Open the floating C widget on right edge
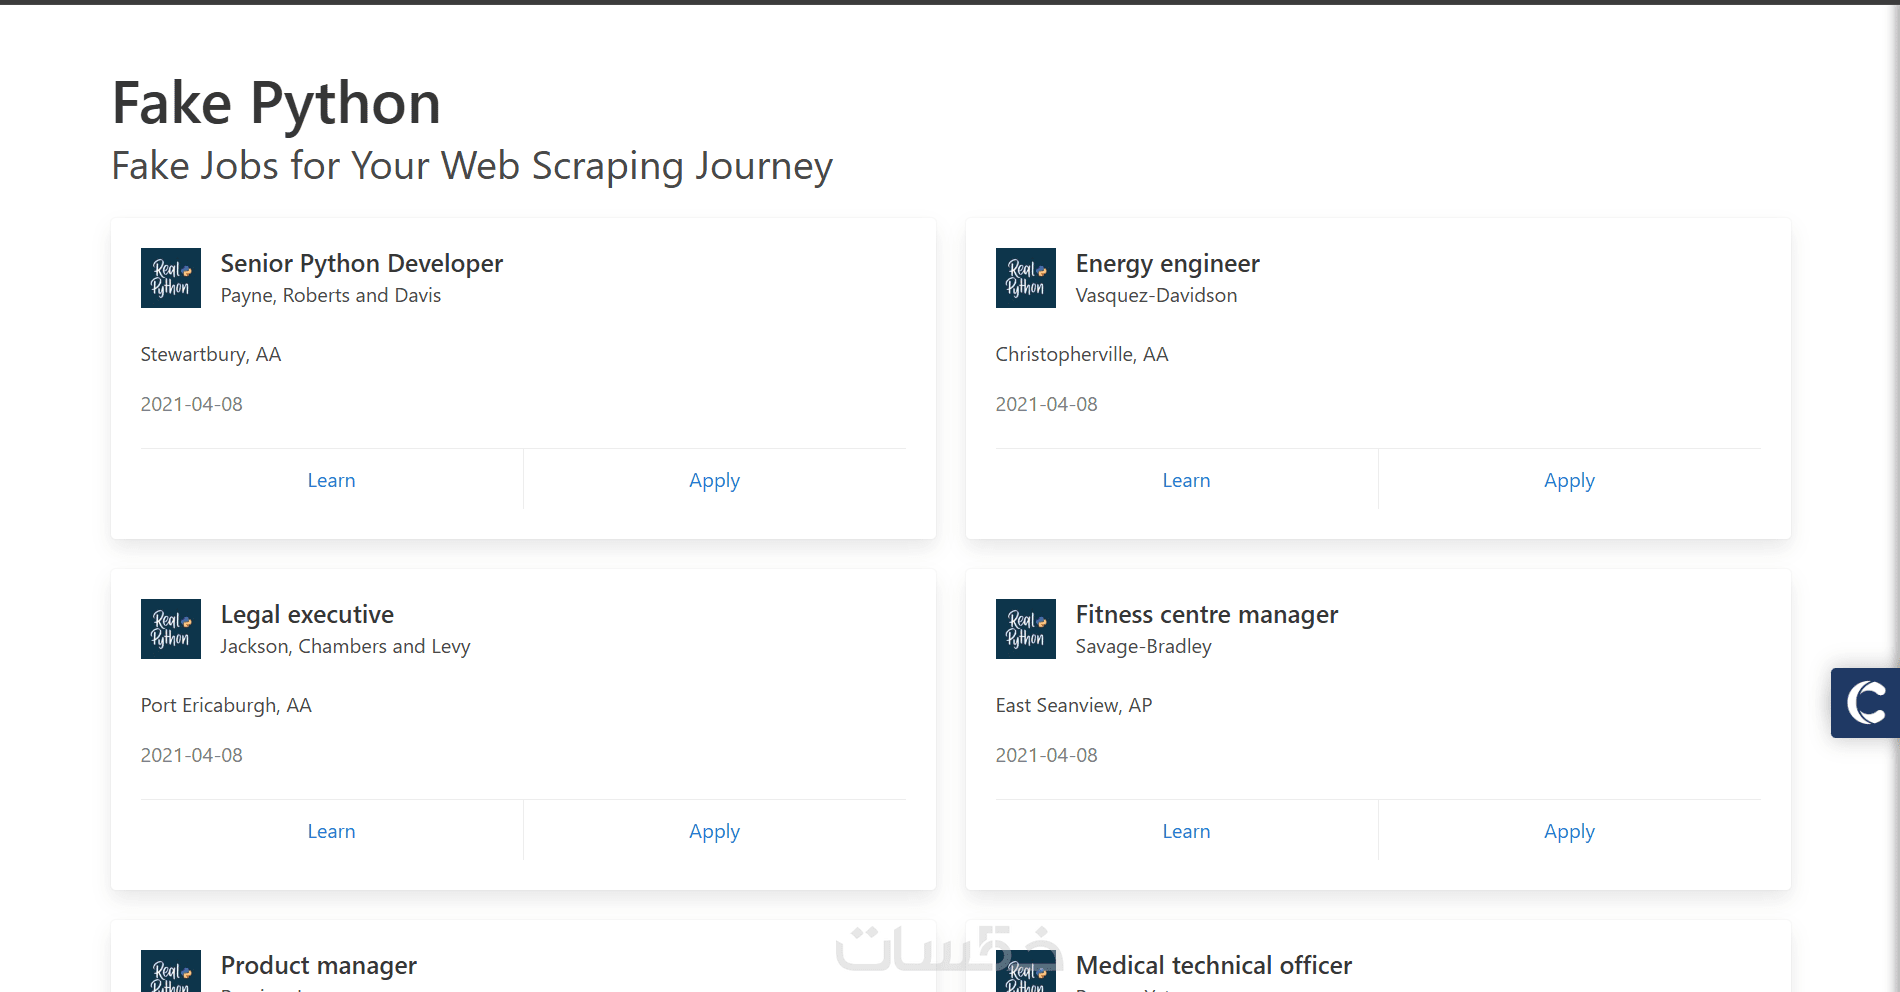1900x992 pixels. [x=1865, y=703]
